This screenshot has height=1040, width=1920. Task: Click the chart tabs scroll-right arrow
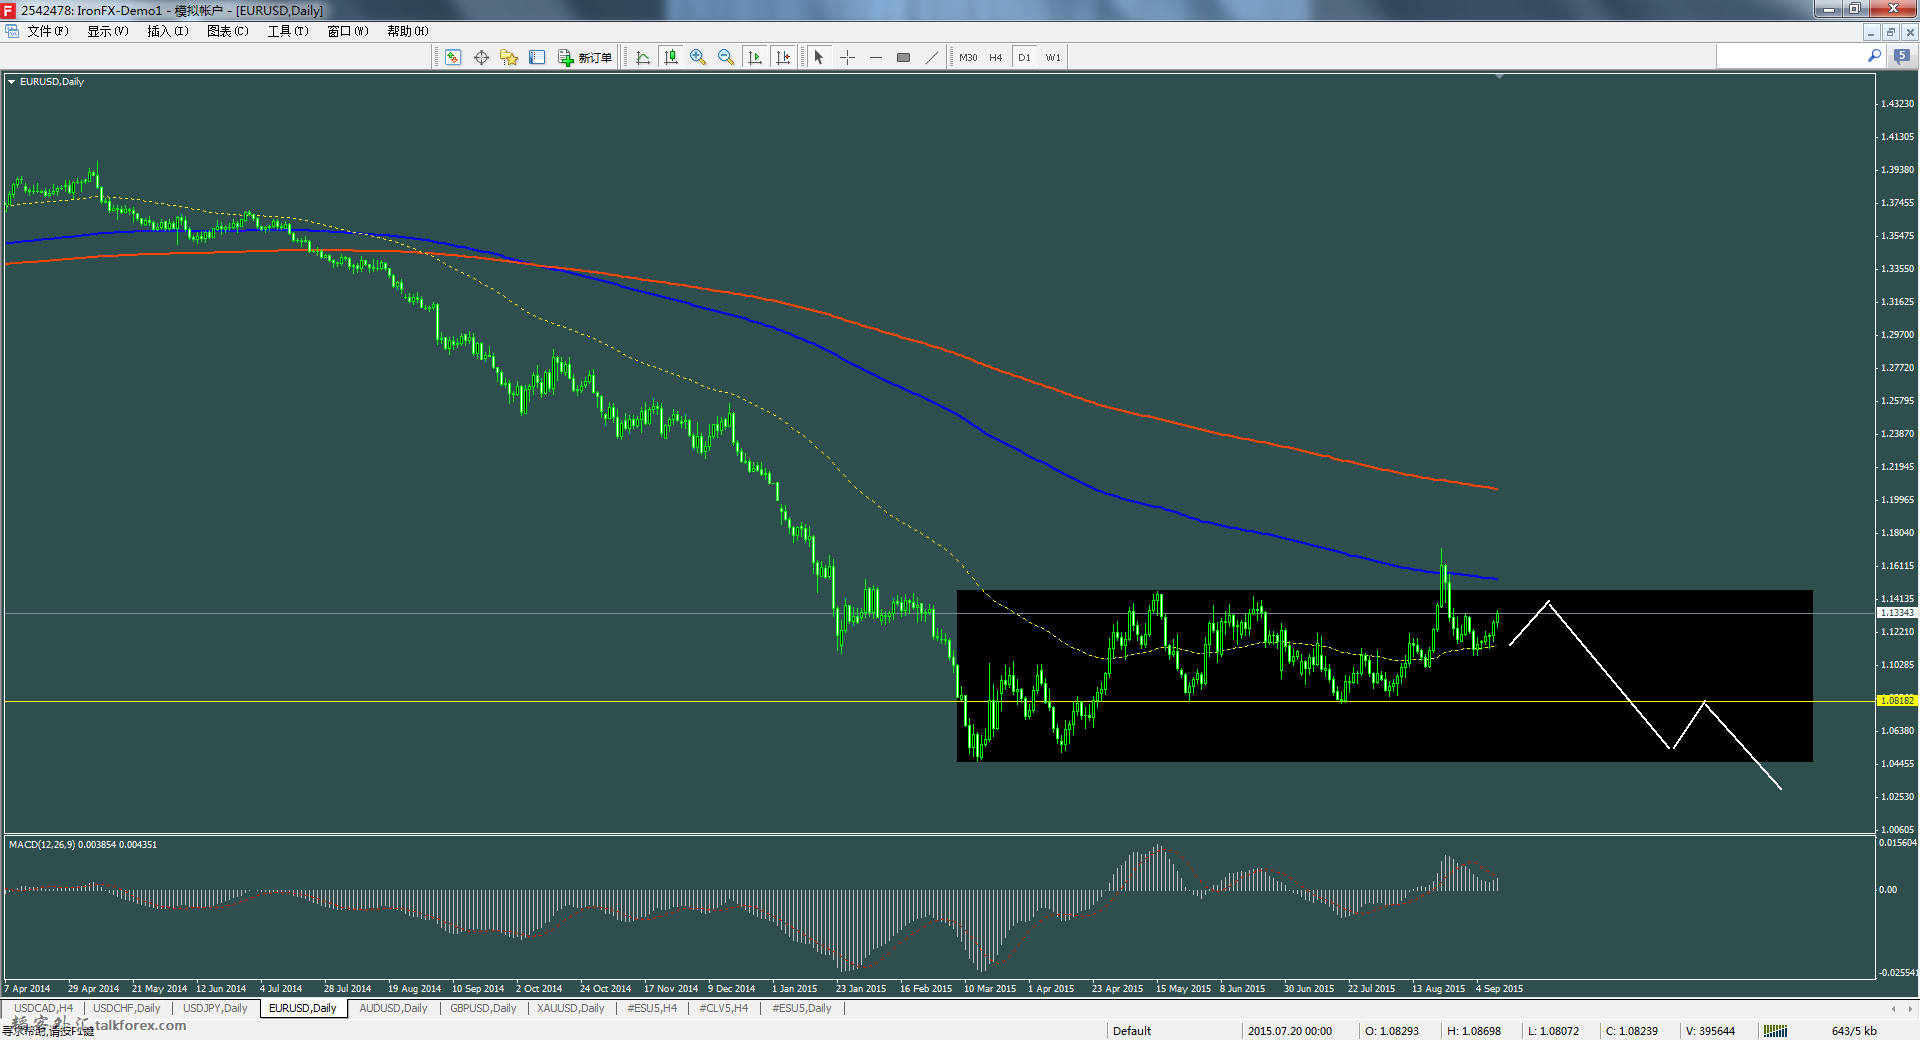point(1909,1008)
